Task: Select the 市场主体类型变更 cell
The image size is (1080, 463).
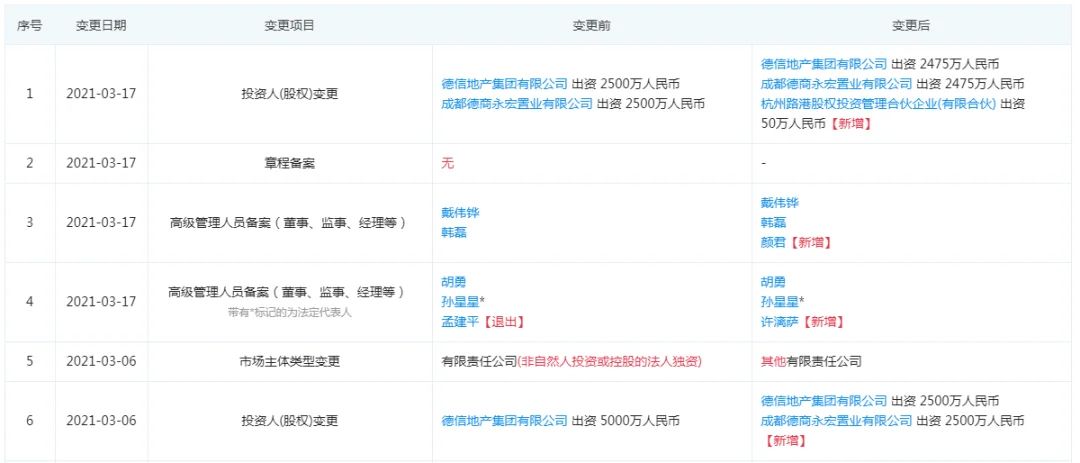Action: [x=290, y=362]
